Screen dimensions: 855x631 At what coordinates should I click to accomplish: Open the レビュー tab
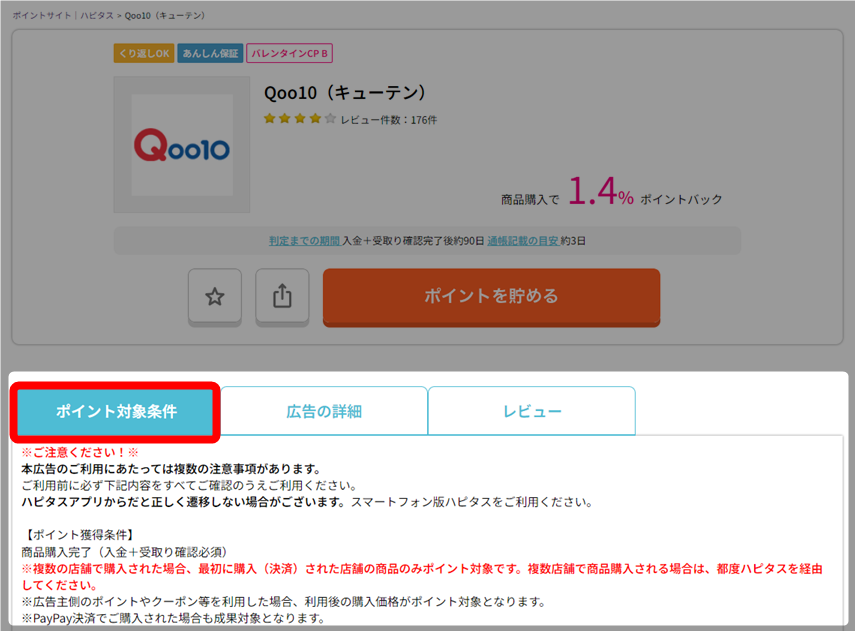point(532,411)
